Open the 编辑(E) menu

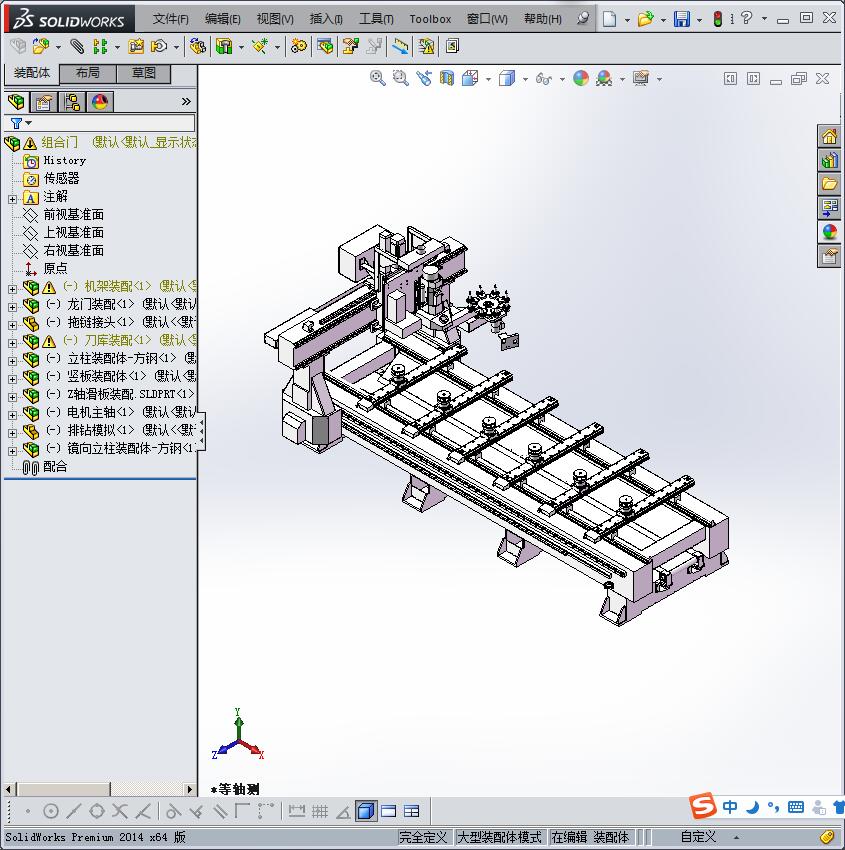click(x=222, y=19)
